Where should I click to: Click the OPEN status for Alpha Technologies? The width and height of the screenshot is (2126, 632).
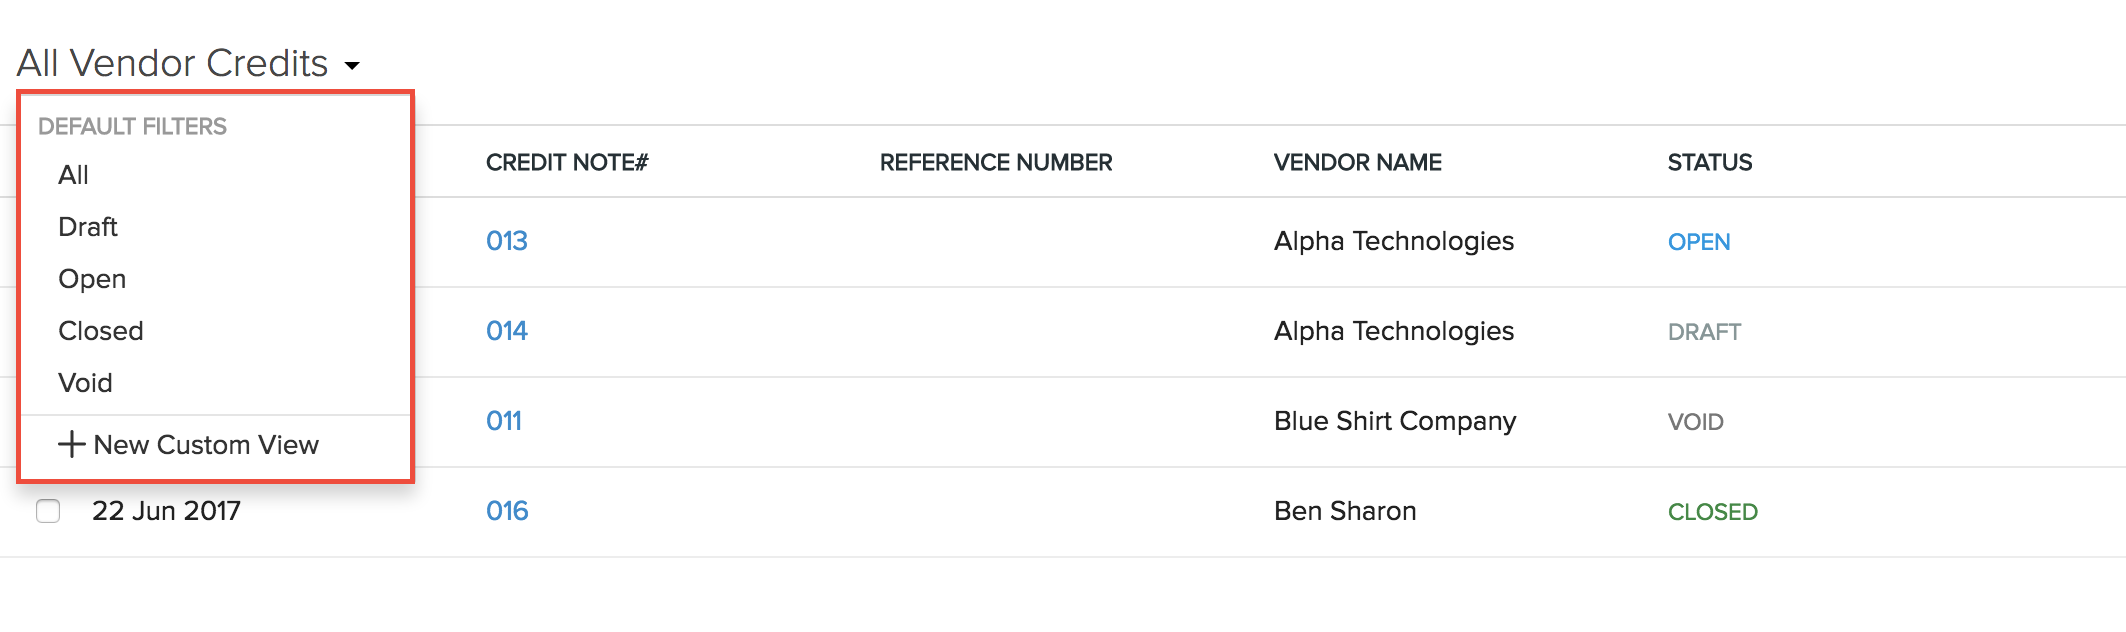(x=1699, y=241)
